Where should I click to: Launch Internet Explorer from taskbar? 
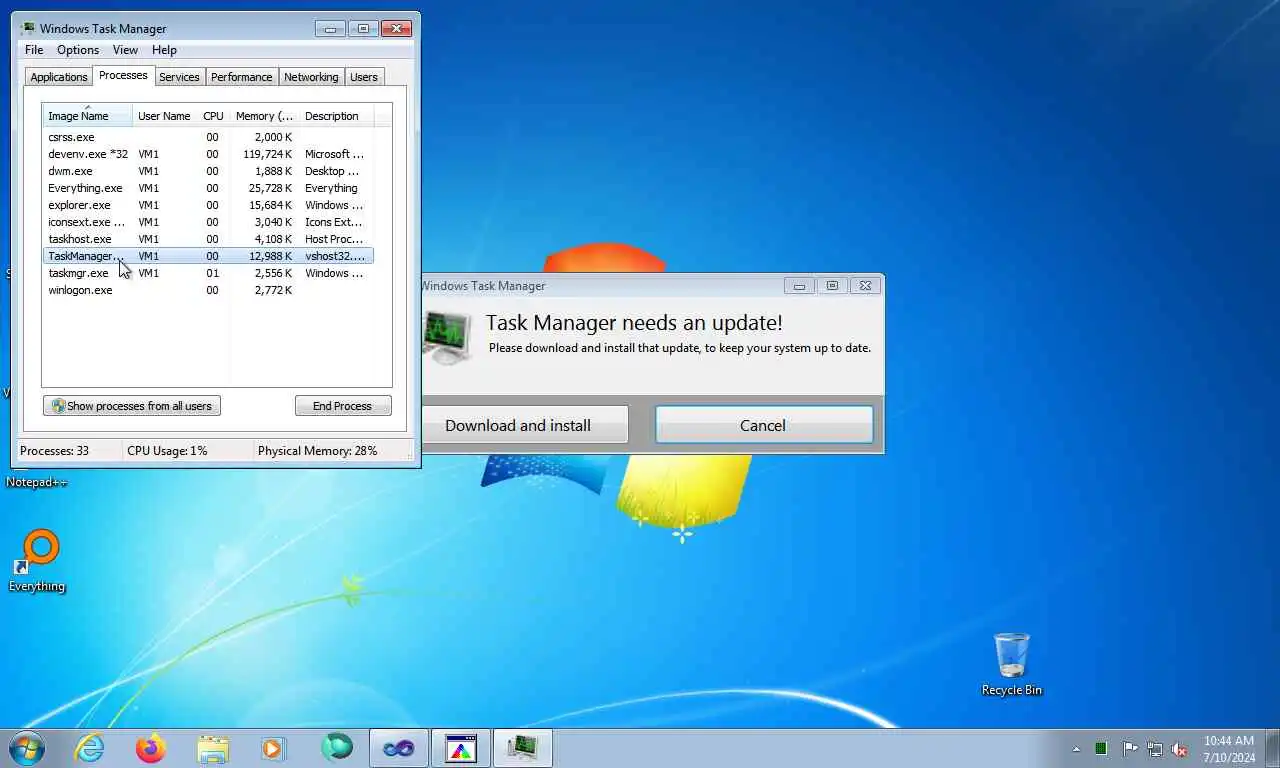coord(89,748)
